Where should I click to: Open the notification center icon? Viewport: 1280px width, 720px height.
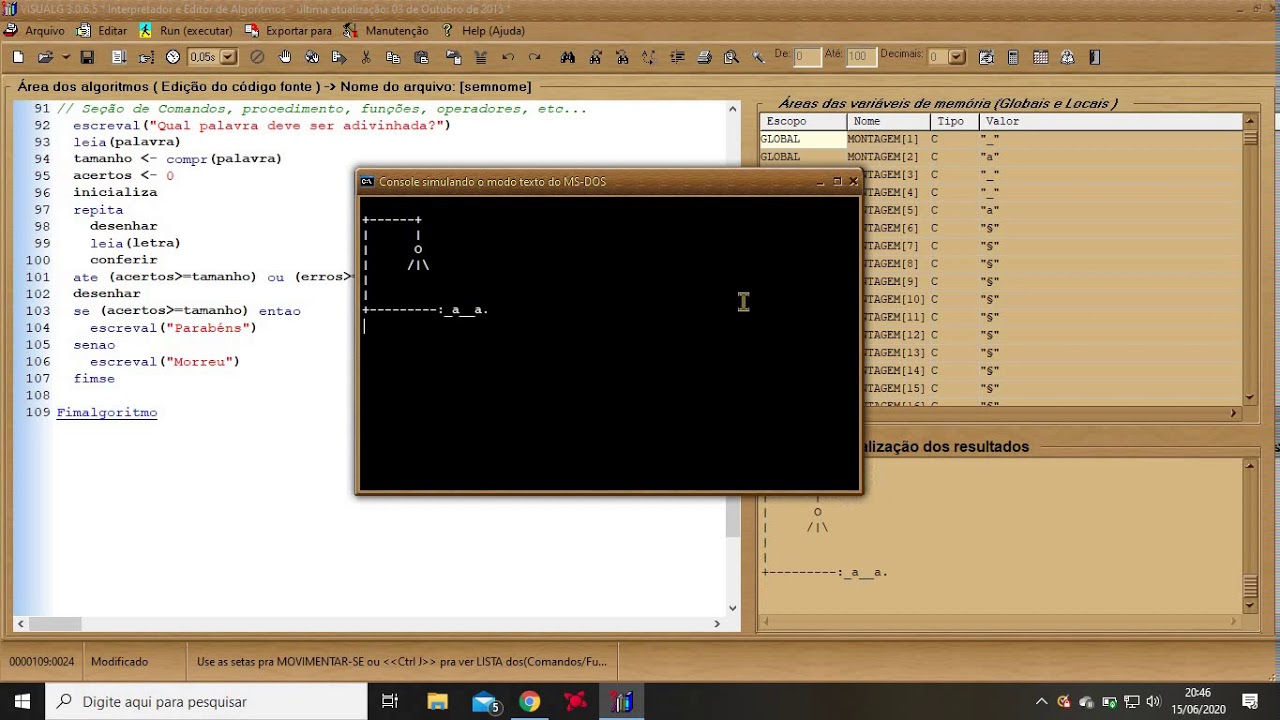click(x=1250, y=701)
